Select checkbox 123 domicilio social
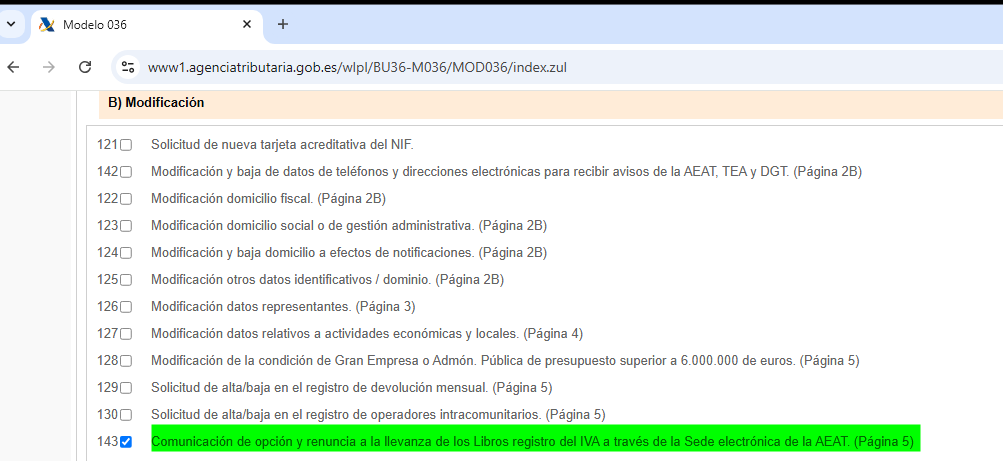The width and height of the screenshot is (1003, 461). tap(126, 226)
